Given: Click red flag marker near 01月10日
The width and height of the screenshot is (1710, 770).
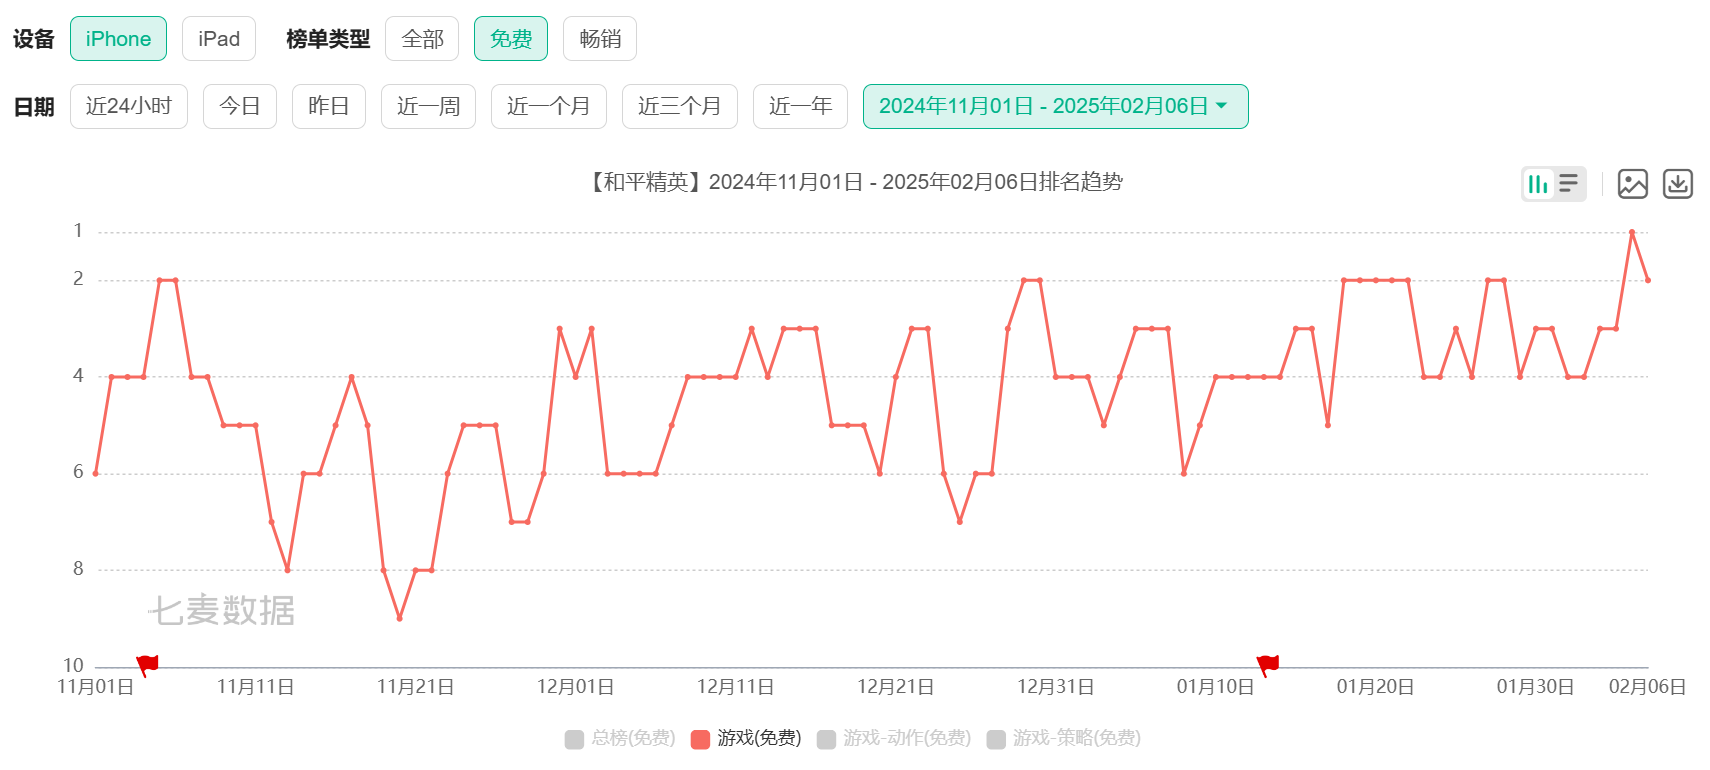Looking at the screenshot, I should (1268, 665).
